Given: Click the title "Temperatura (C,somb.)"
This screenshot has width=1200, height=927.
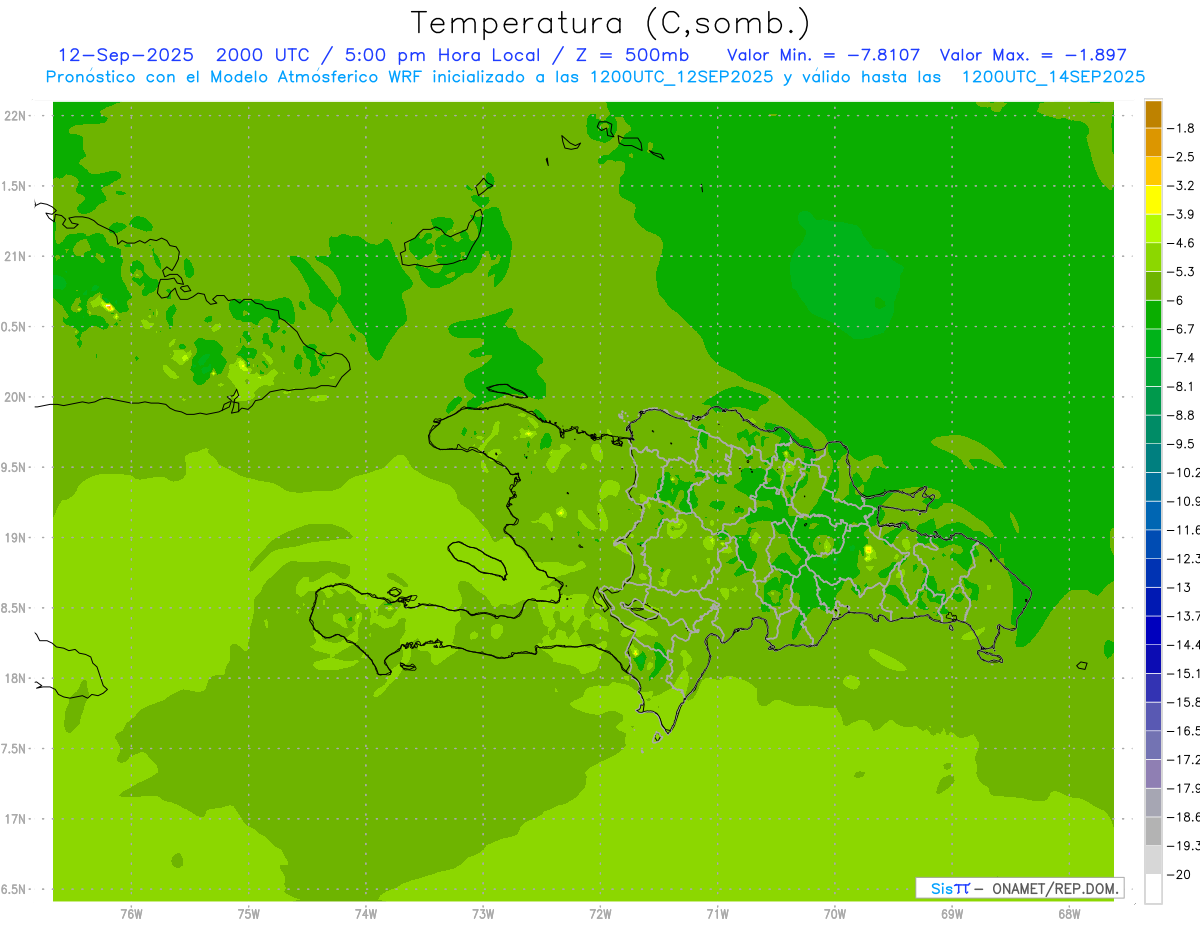Looking at the screenshot, I should (611, 22).
